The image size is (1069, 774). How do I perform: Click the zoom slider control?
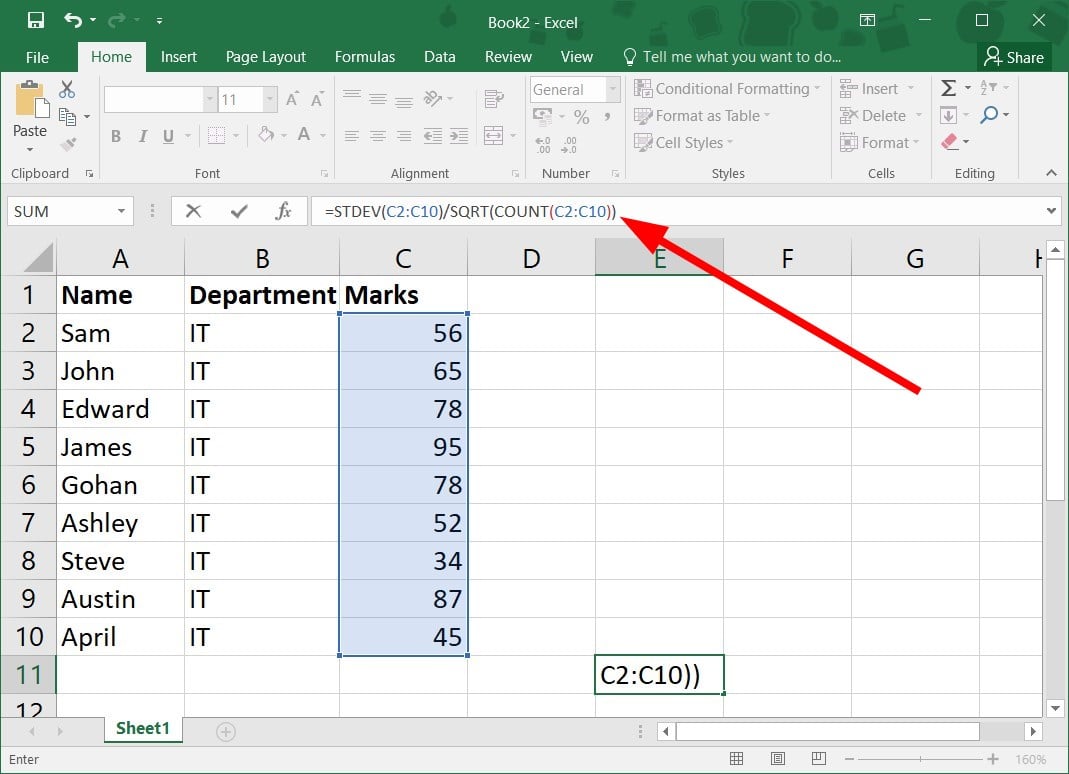920,759
